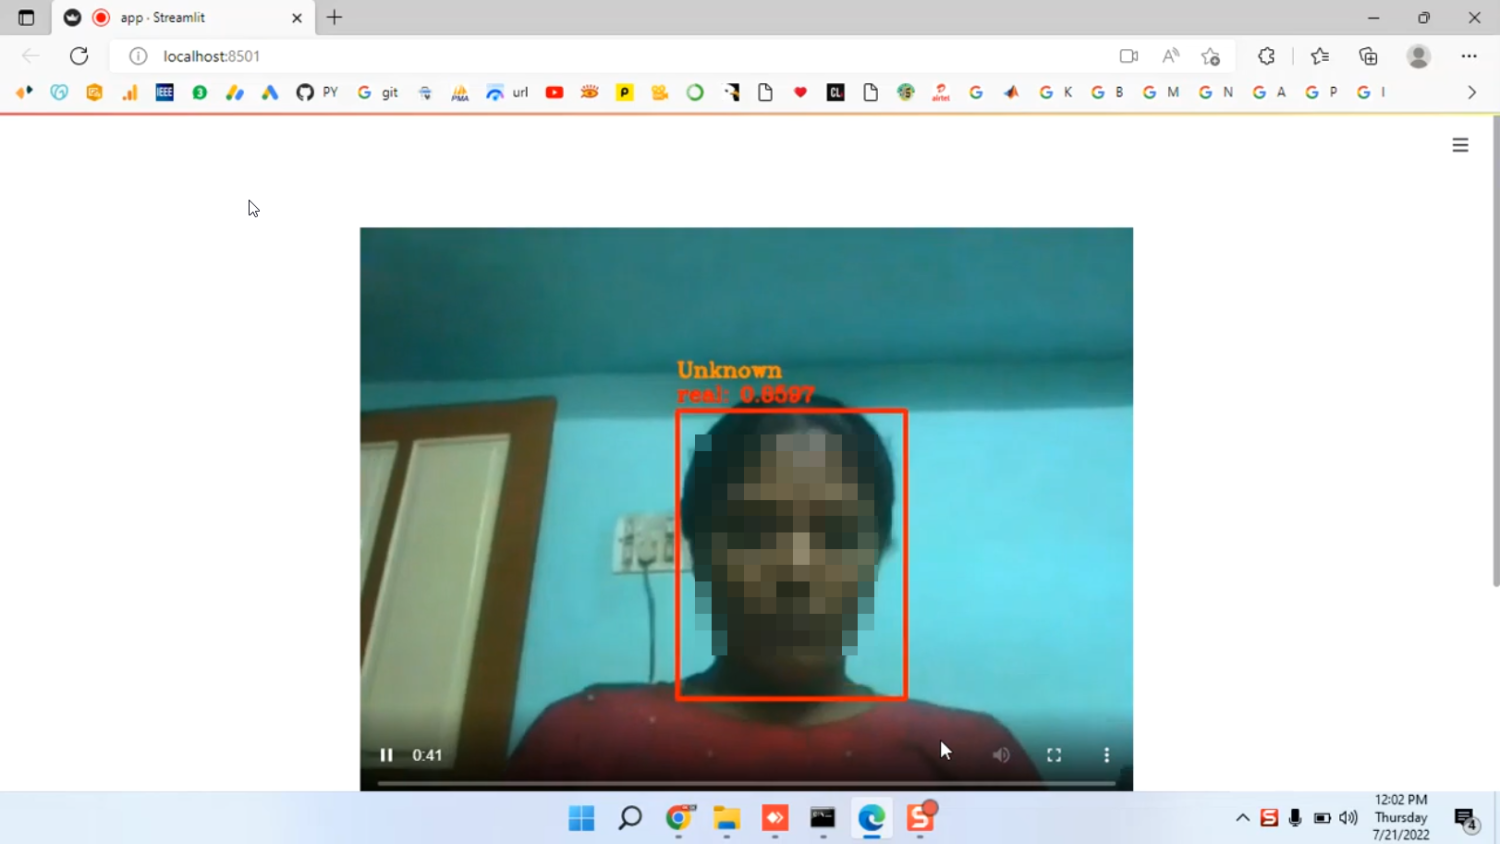Add this page to favorites
Screen dimensions: 1500x844
[x=1211, y=56]
